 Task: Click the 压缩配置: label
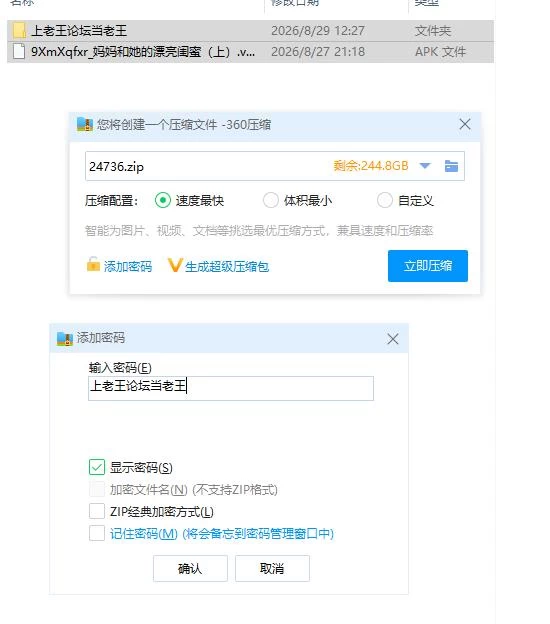pos(111,201)
